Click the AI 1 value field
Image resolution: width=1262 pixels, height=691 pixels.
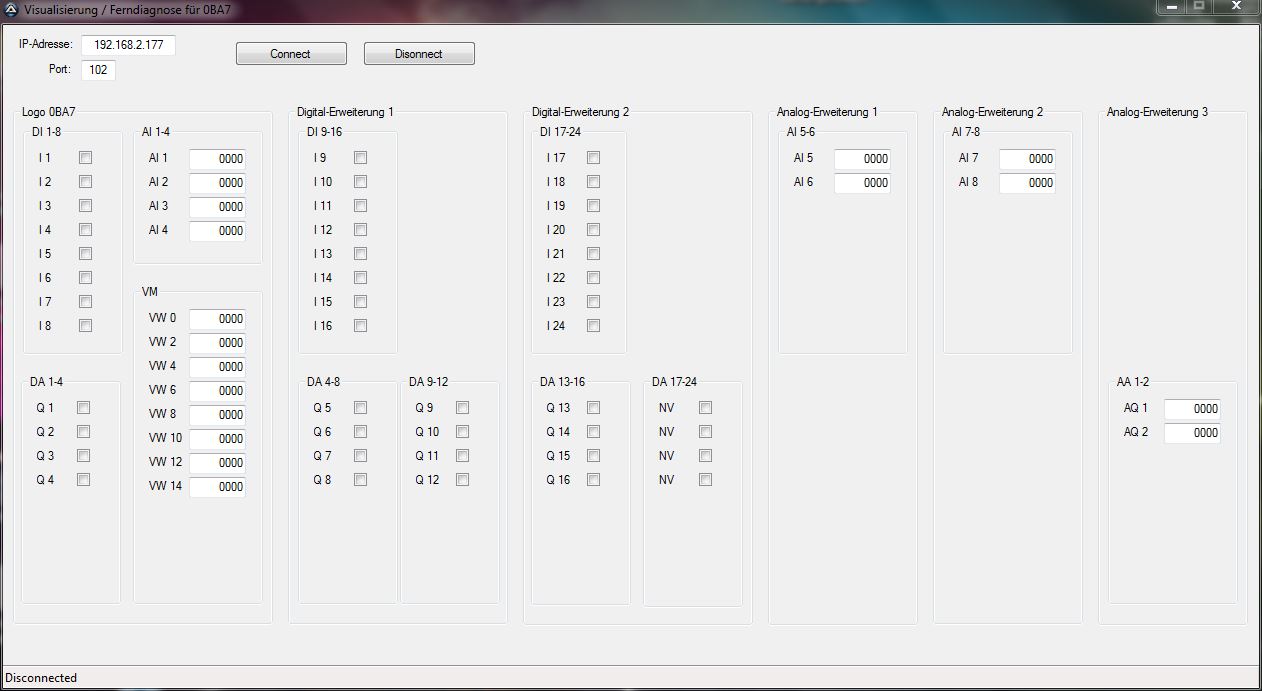pyautogui.click(x=217, y=159)
